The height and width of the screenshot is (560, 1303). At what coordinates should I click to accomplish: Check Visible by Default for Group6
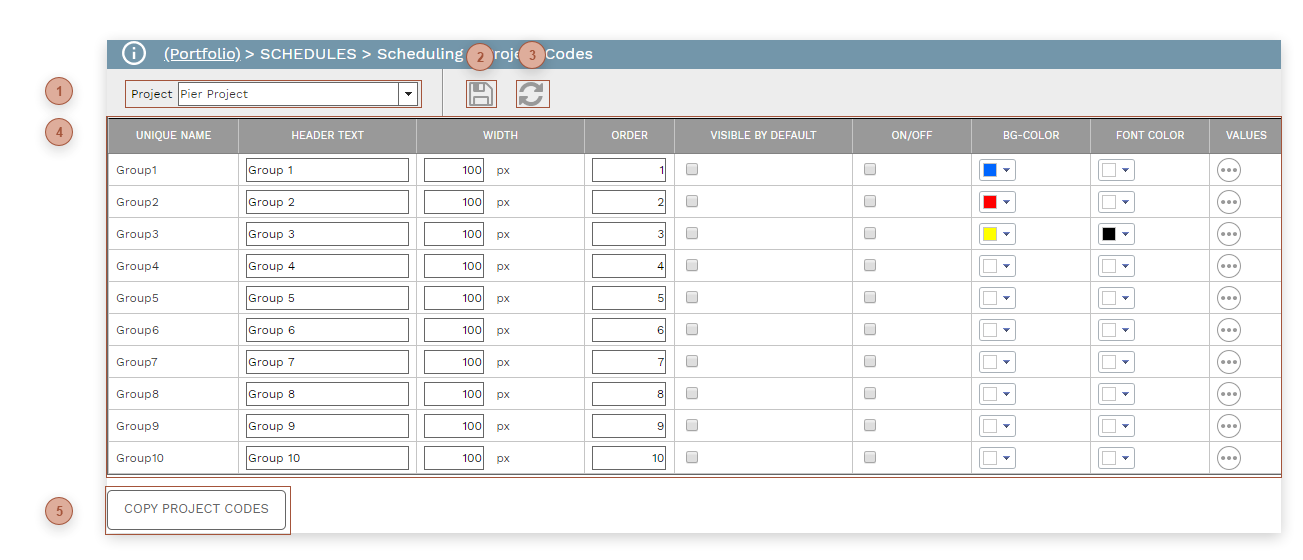[692, 330]
